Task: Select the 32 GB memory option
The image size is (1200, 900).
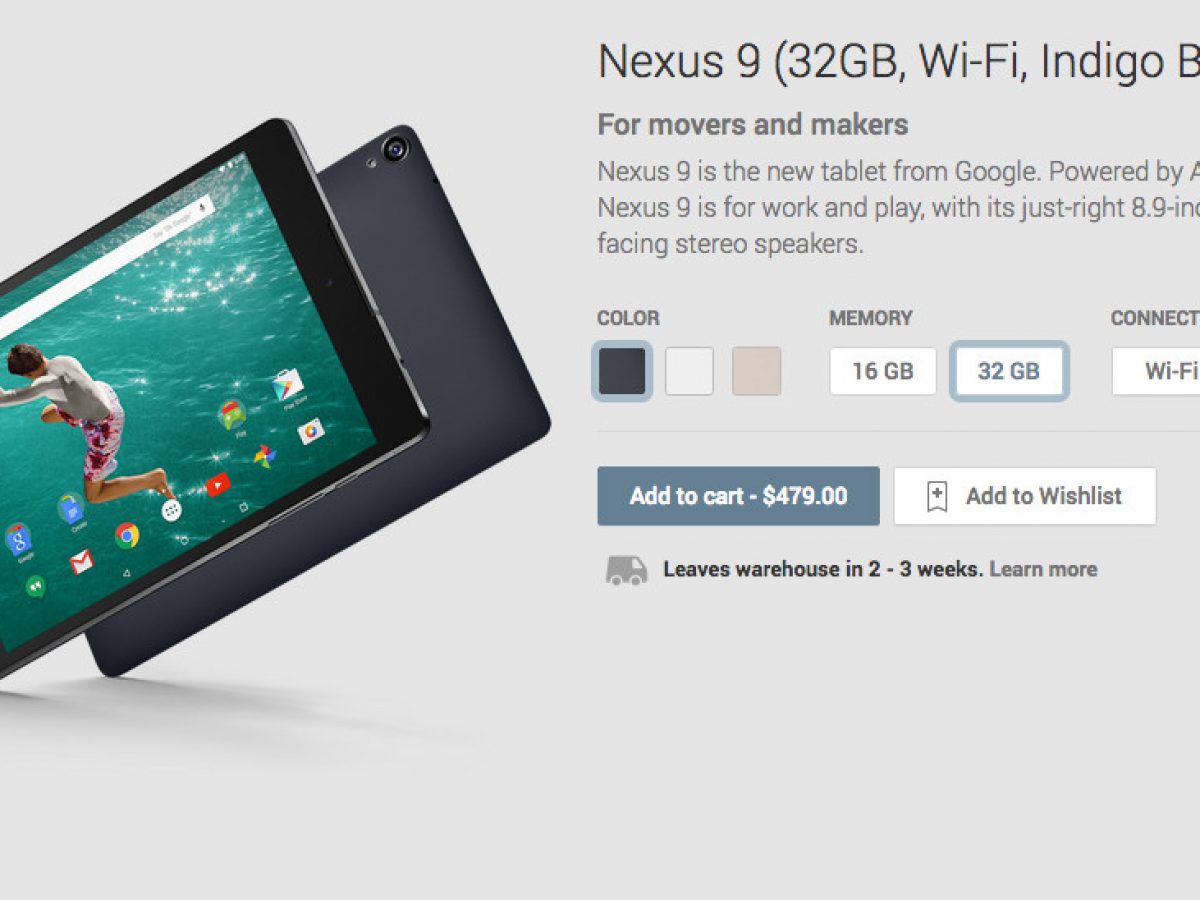Action: 1009,371
